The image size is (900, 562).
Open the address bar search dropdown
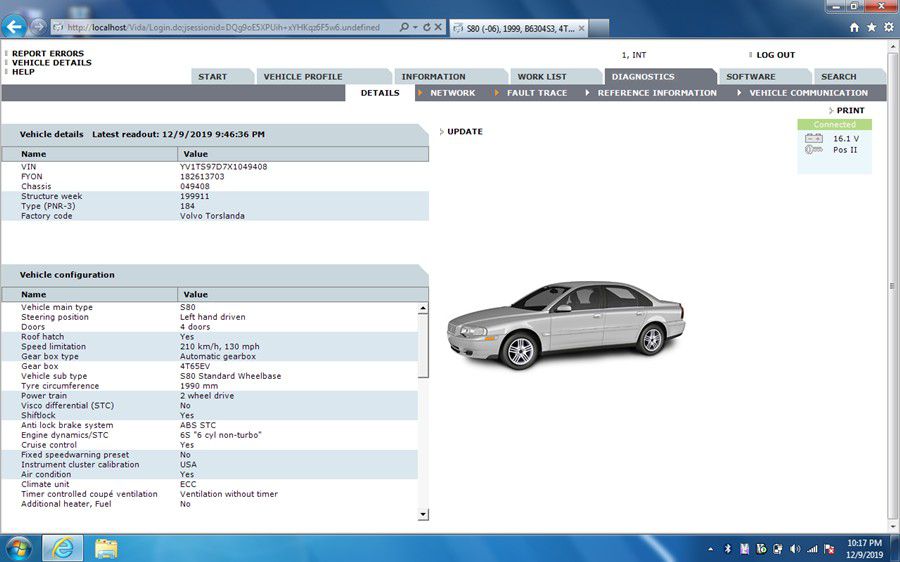click(x=413, y=27)
